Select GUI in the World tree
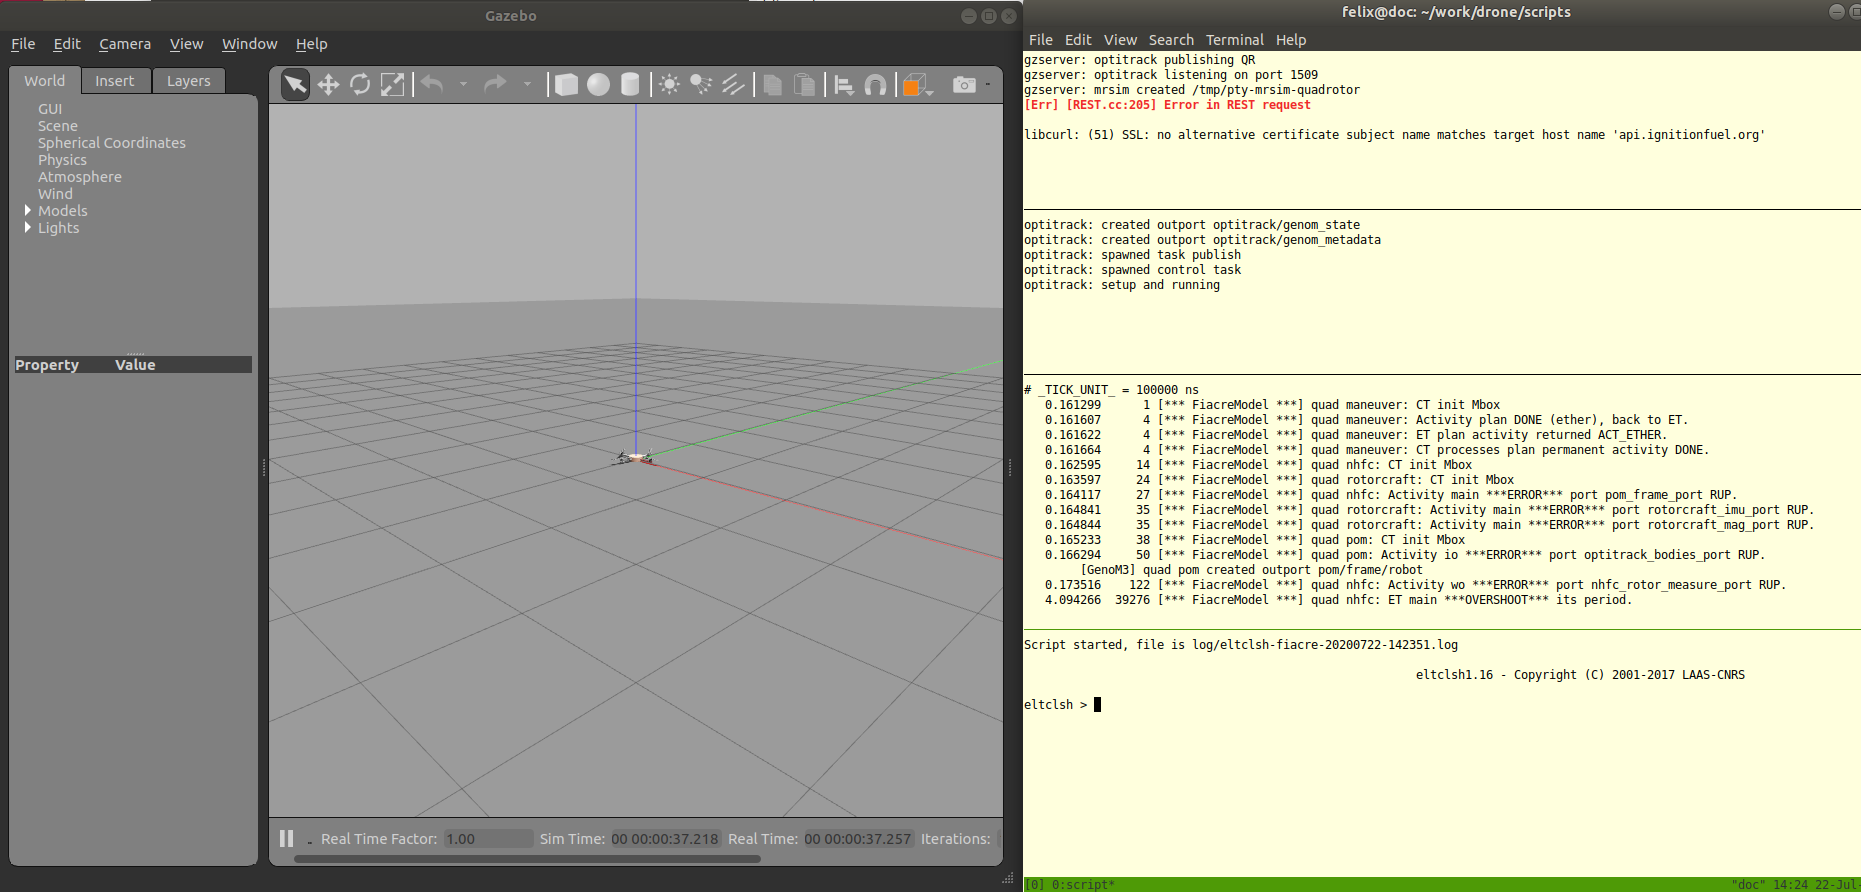Image resolution: width=1861 pixels, height=892 pixels. pyautogui.click(x=50, y=109)
